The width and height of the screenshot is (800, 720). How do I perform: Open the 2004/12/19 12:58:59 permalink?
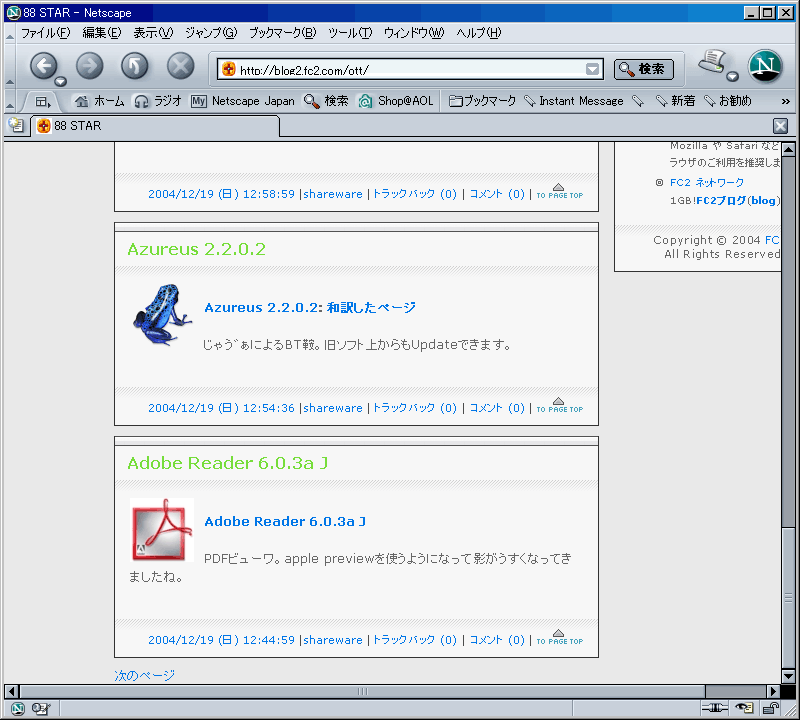tap(221, 194)
